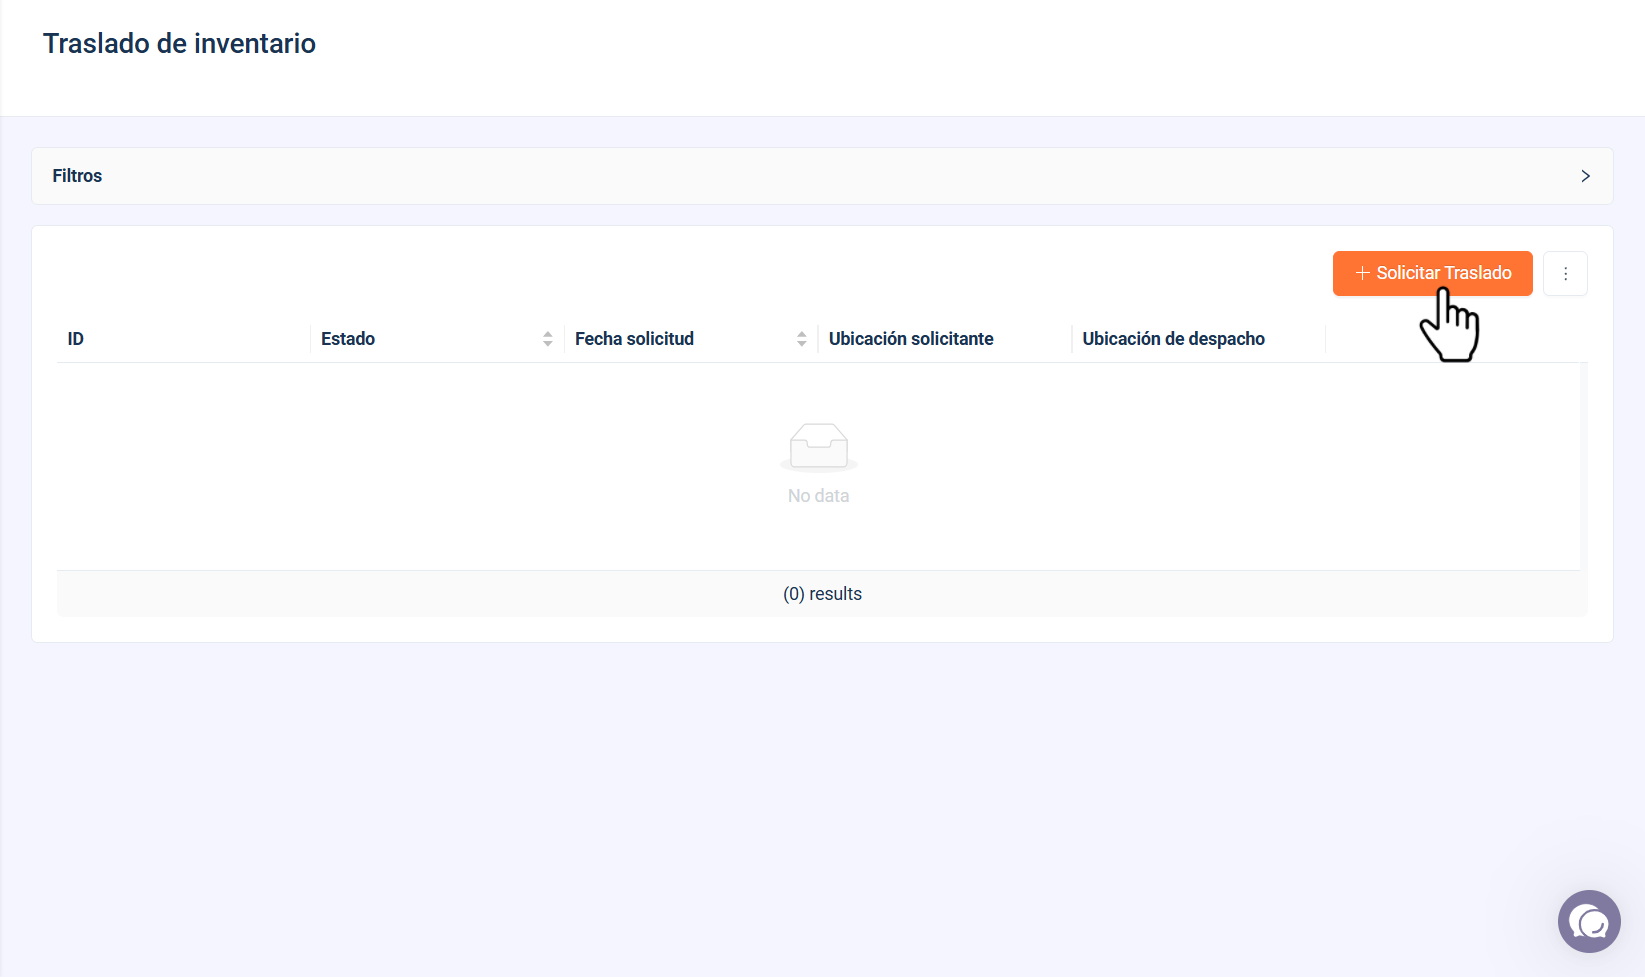Click the (0) results footer text
1645x977 pixels.
tap(822, 594)
